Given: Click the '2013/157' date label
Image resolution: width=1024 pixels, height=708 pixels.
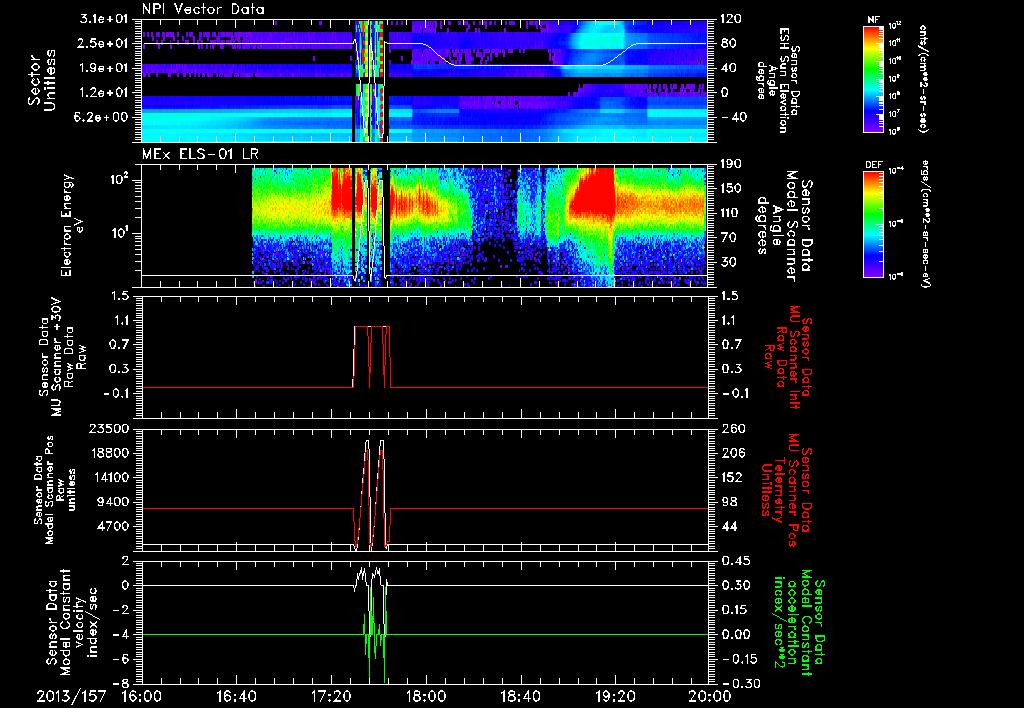Looking at the screenshot, I should pyautogui.click(x=71, y=696).
